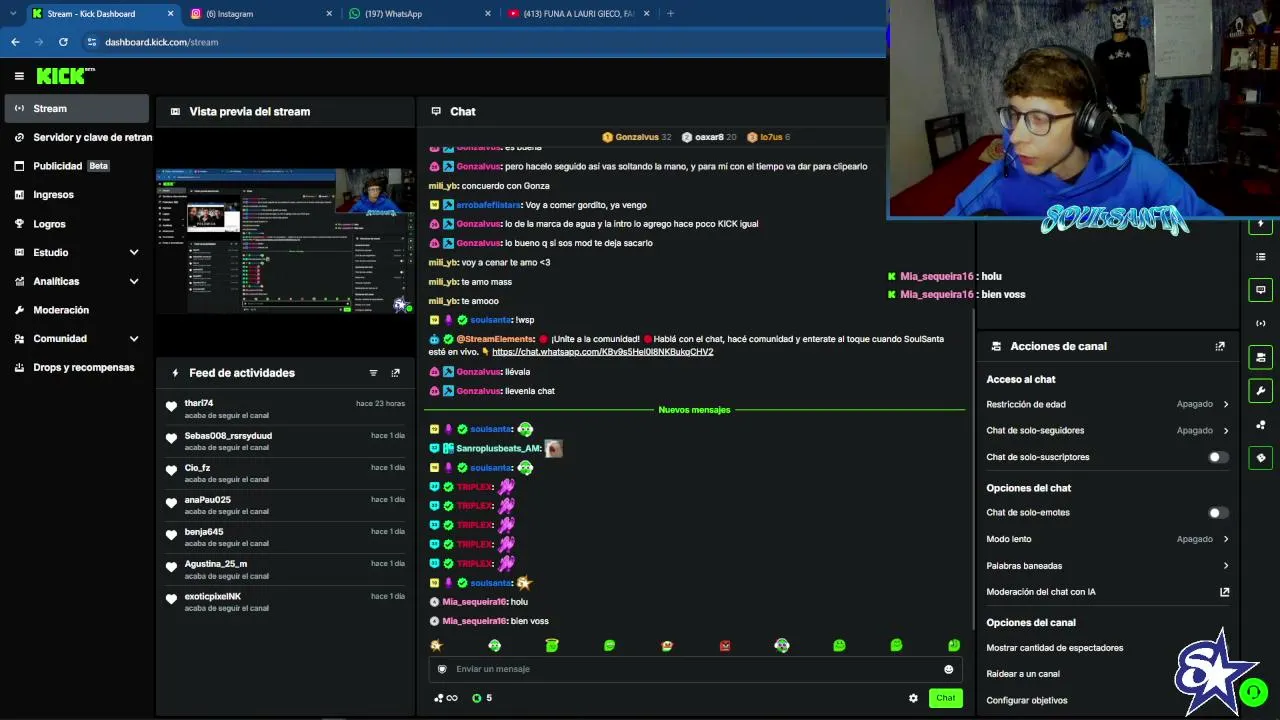Toggle the list icon in right toolbar
Viewport: 1280px width, 720px height.
click(1261, 257)
